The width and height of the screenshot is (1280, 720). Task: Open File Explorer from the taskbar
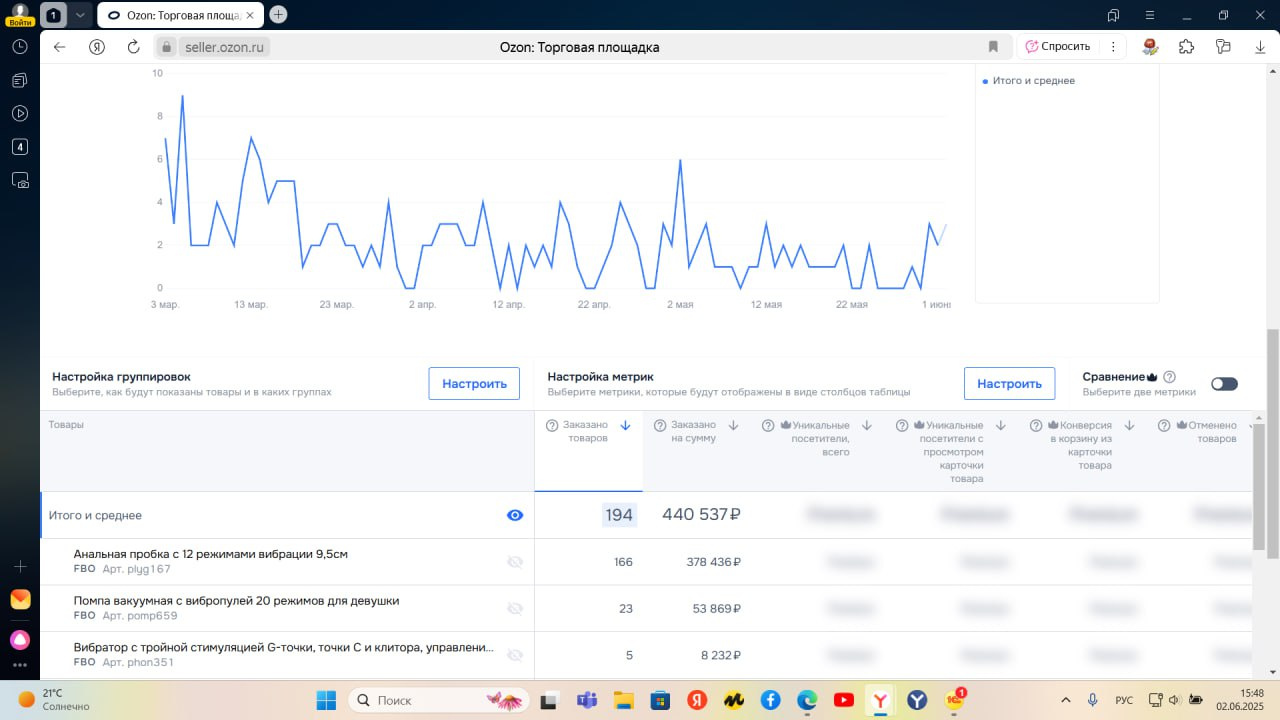624,700
